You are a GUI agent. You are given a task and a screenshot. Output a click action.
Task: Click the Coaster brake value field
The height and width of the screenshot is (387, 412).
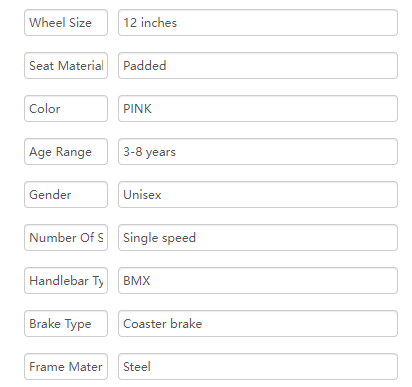258,324
